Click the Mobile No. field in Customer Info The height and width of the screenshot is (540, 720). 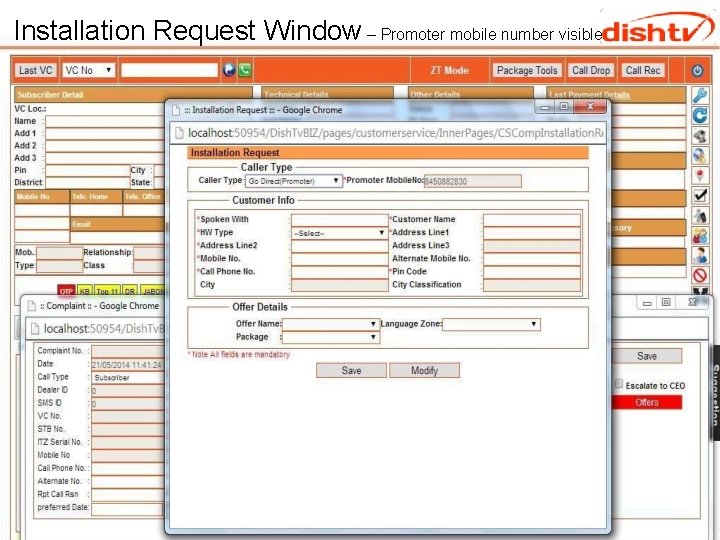[x=339, y=259]
